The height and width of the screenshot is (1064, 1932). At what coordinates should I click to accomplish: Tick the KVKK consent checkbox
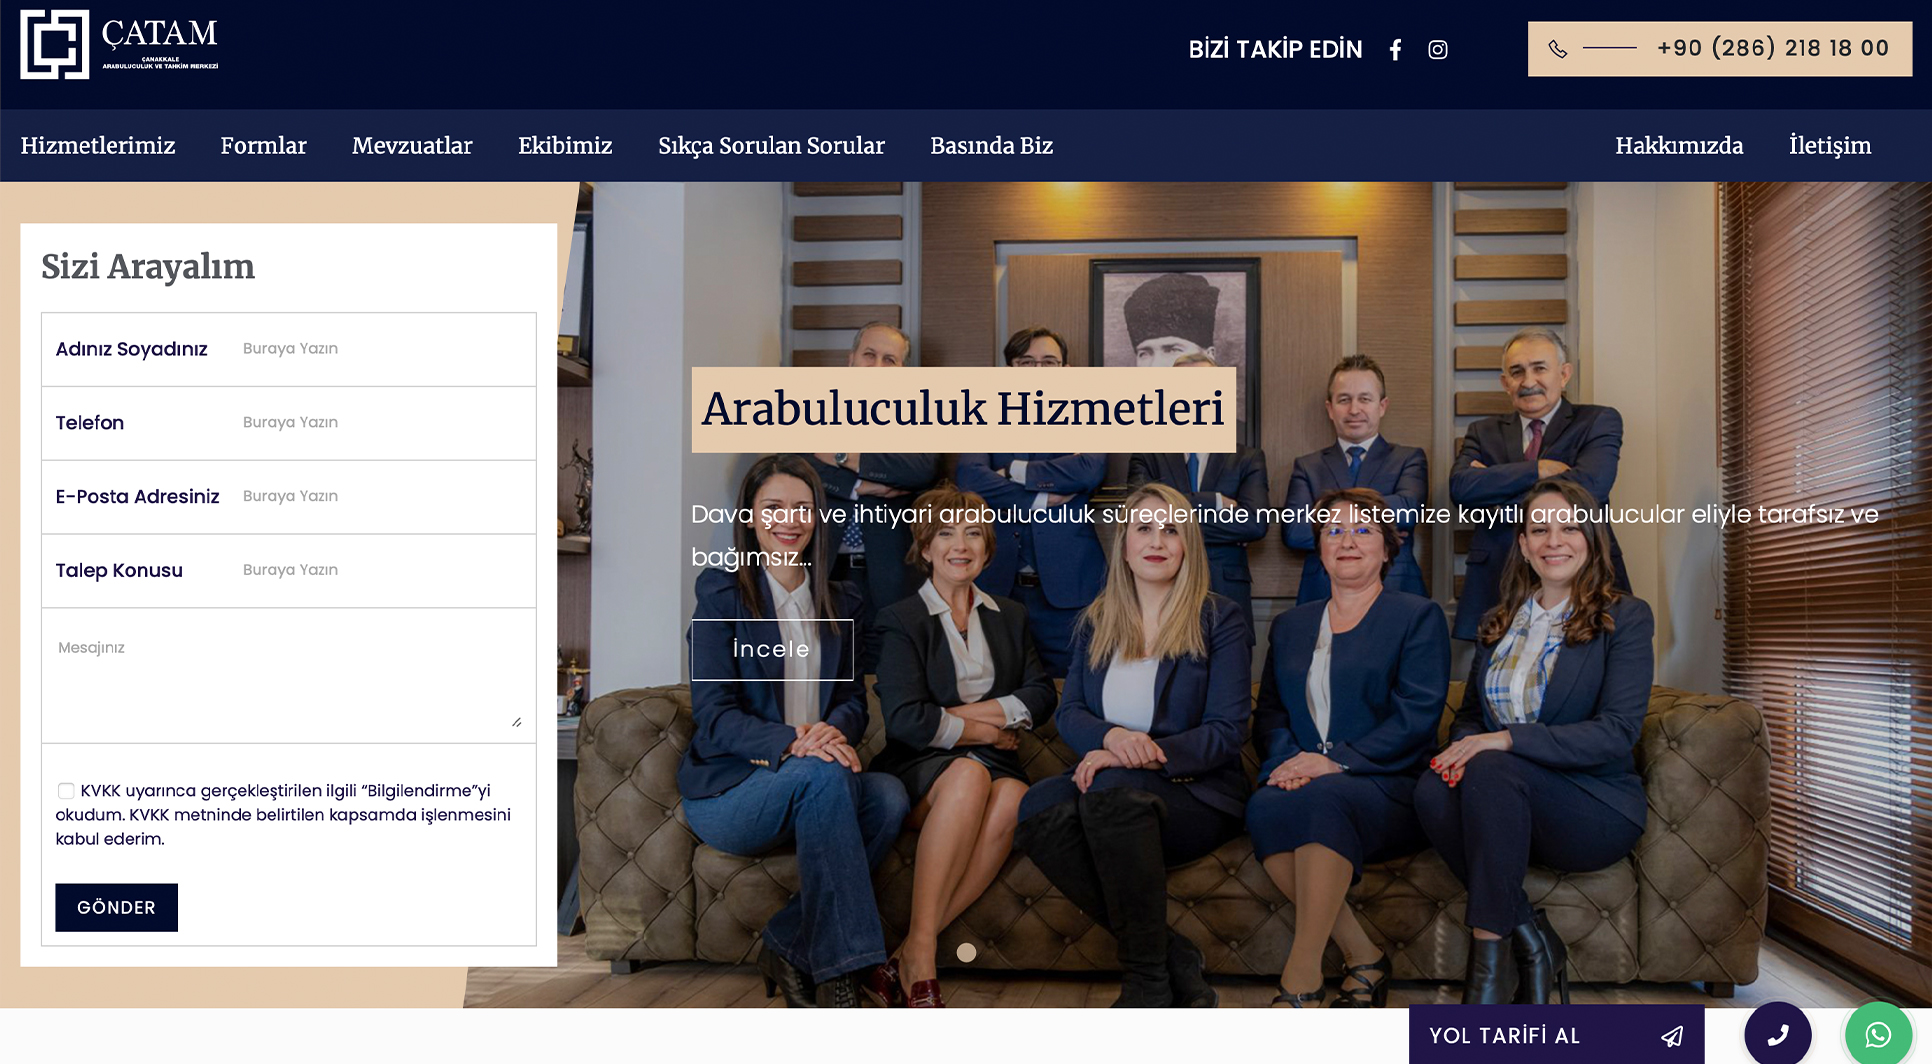pos(66,791)
